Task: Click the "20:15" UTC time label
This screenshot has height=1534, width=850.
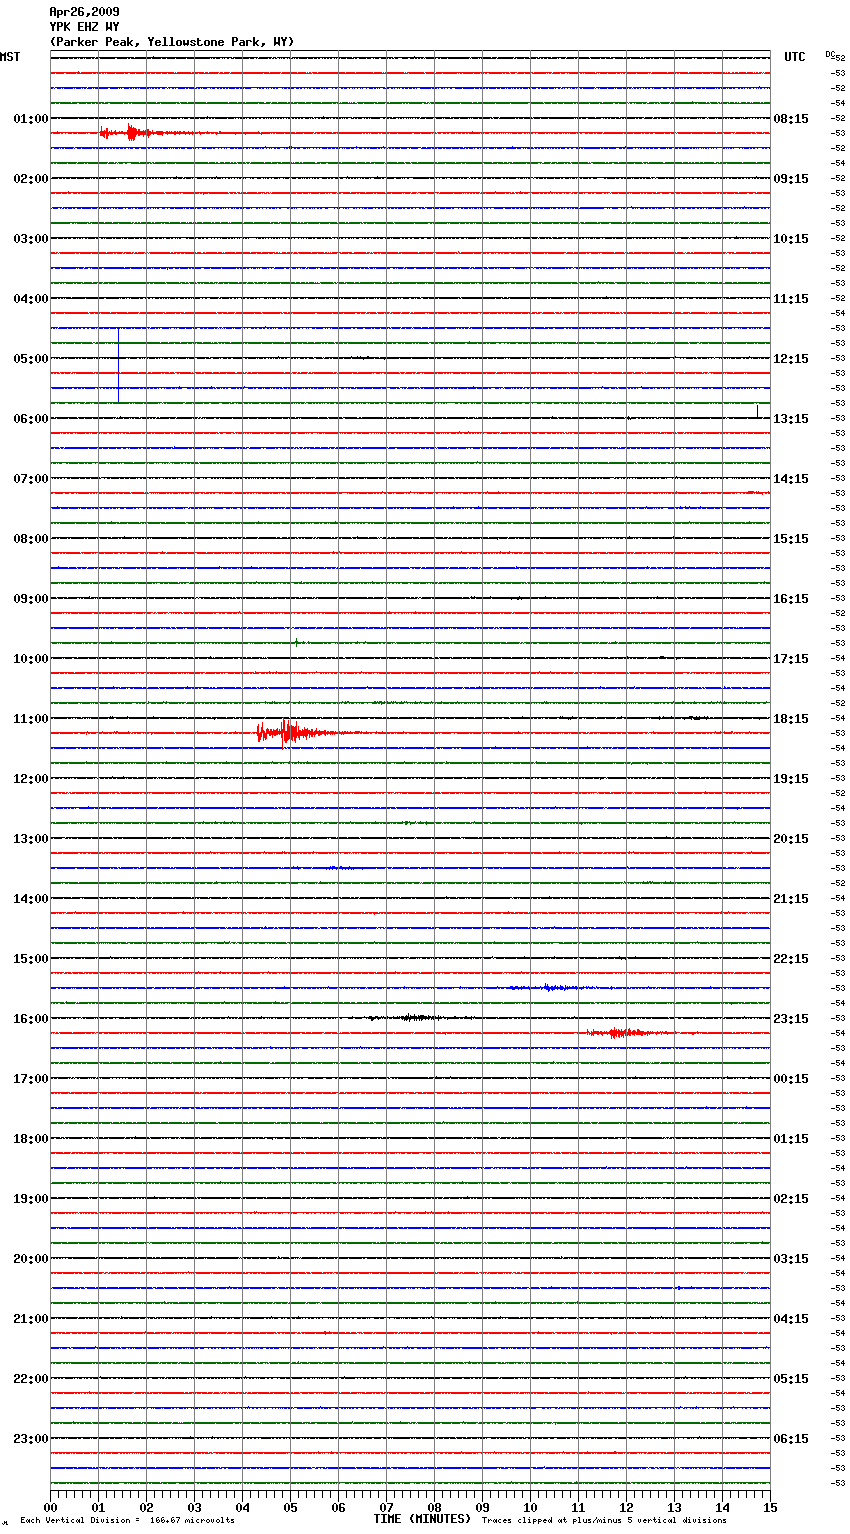Action: (x=791, y=839)
